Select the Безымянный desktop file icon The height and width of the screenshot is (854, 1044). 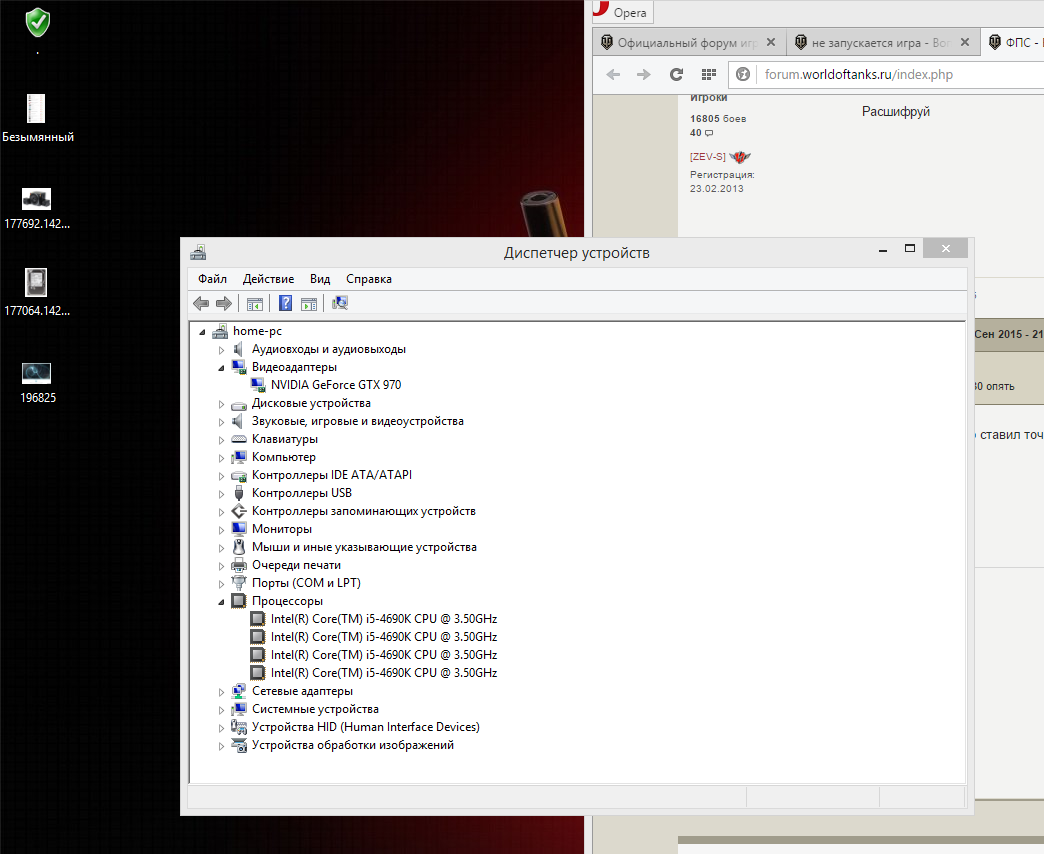click(x=37, y=109)
